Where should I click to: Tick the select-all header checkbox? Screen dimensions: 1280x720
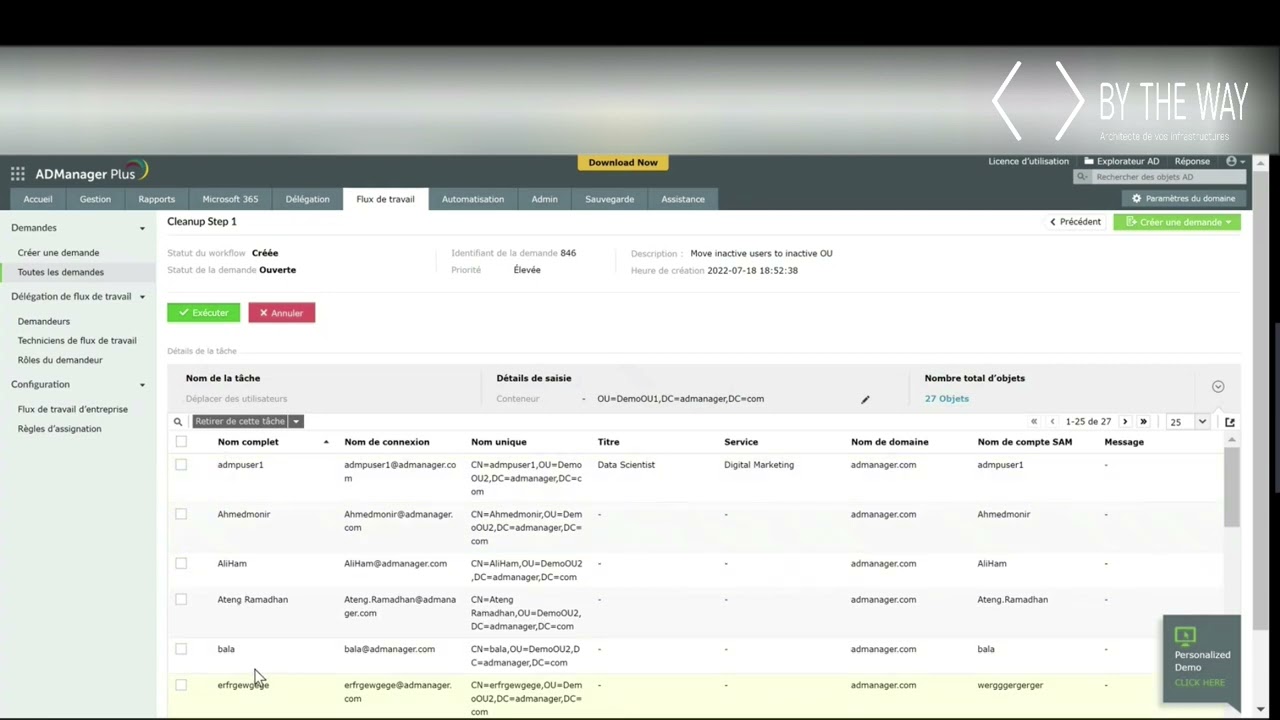point(181,441)
